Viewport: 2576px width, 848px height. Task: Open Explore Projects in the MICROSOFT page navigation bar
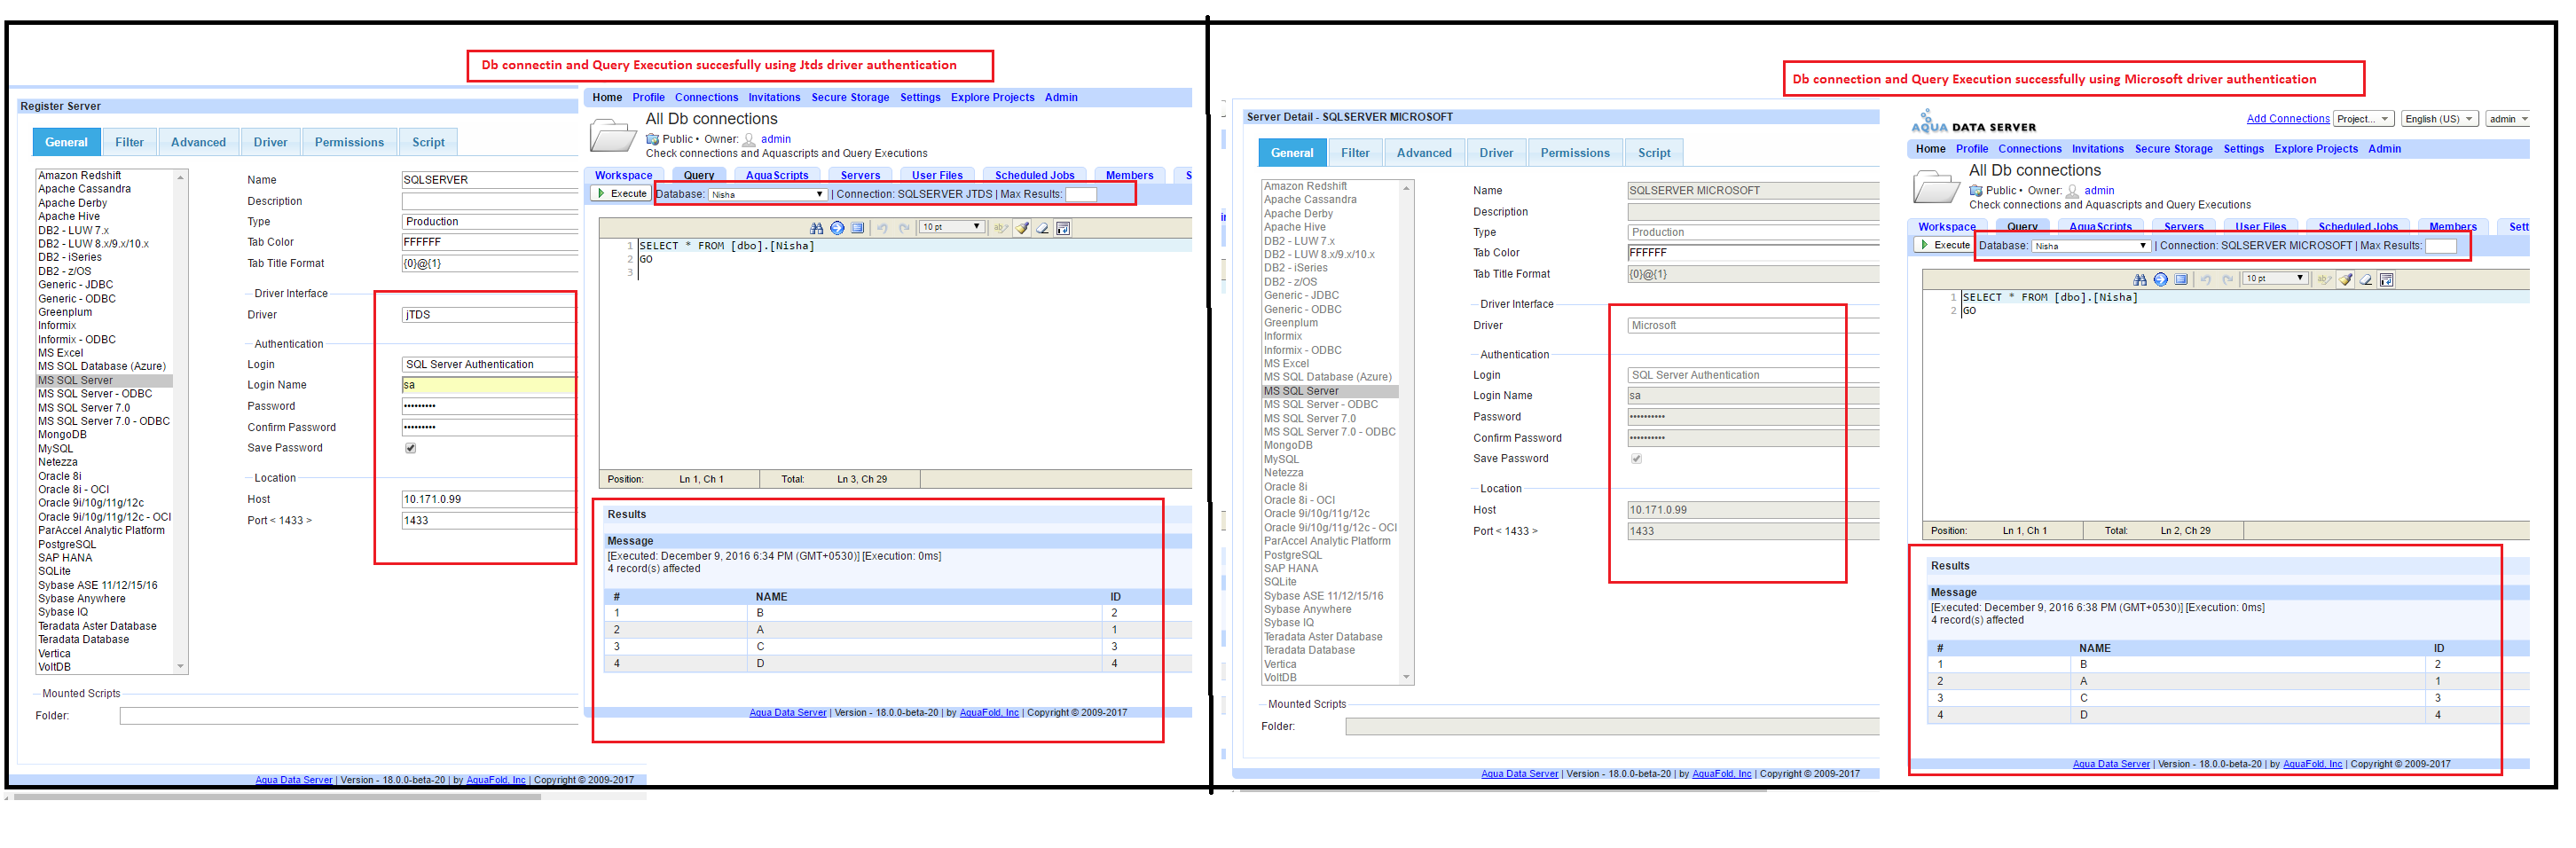(2315, 149)
